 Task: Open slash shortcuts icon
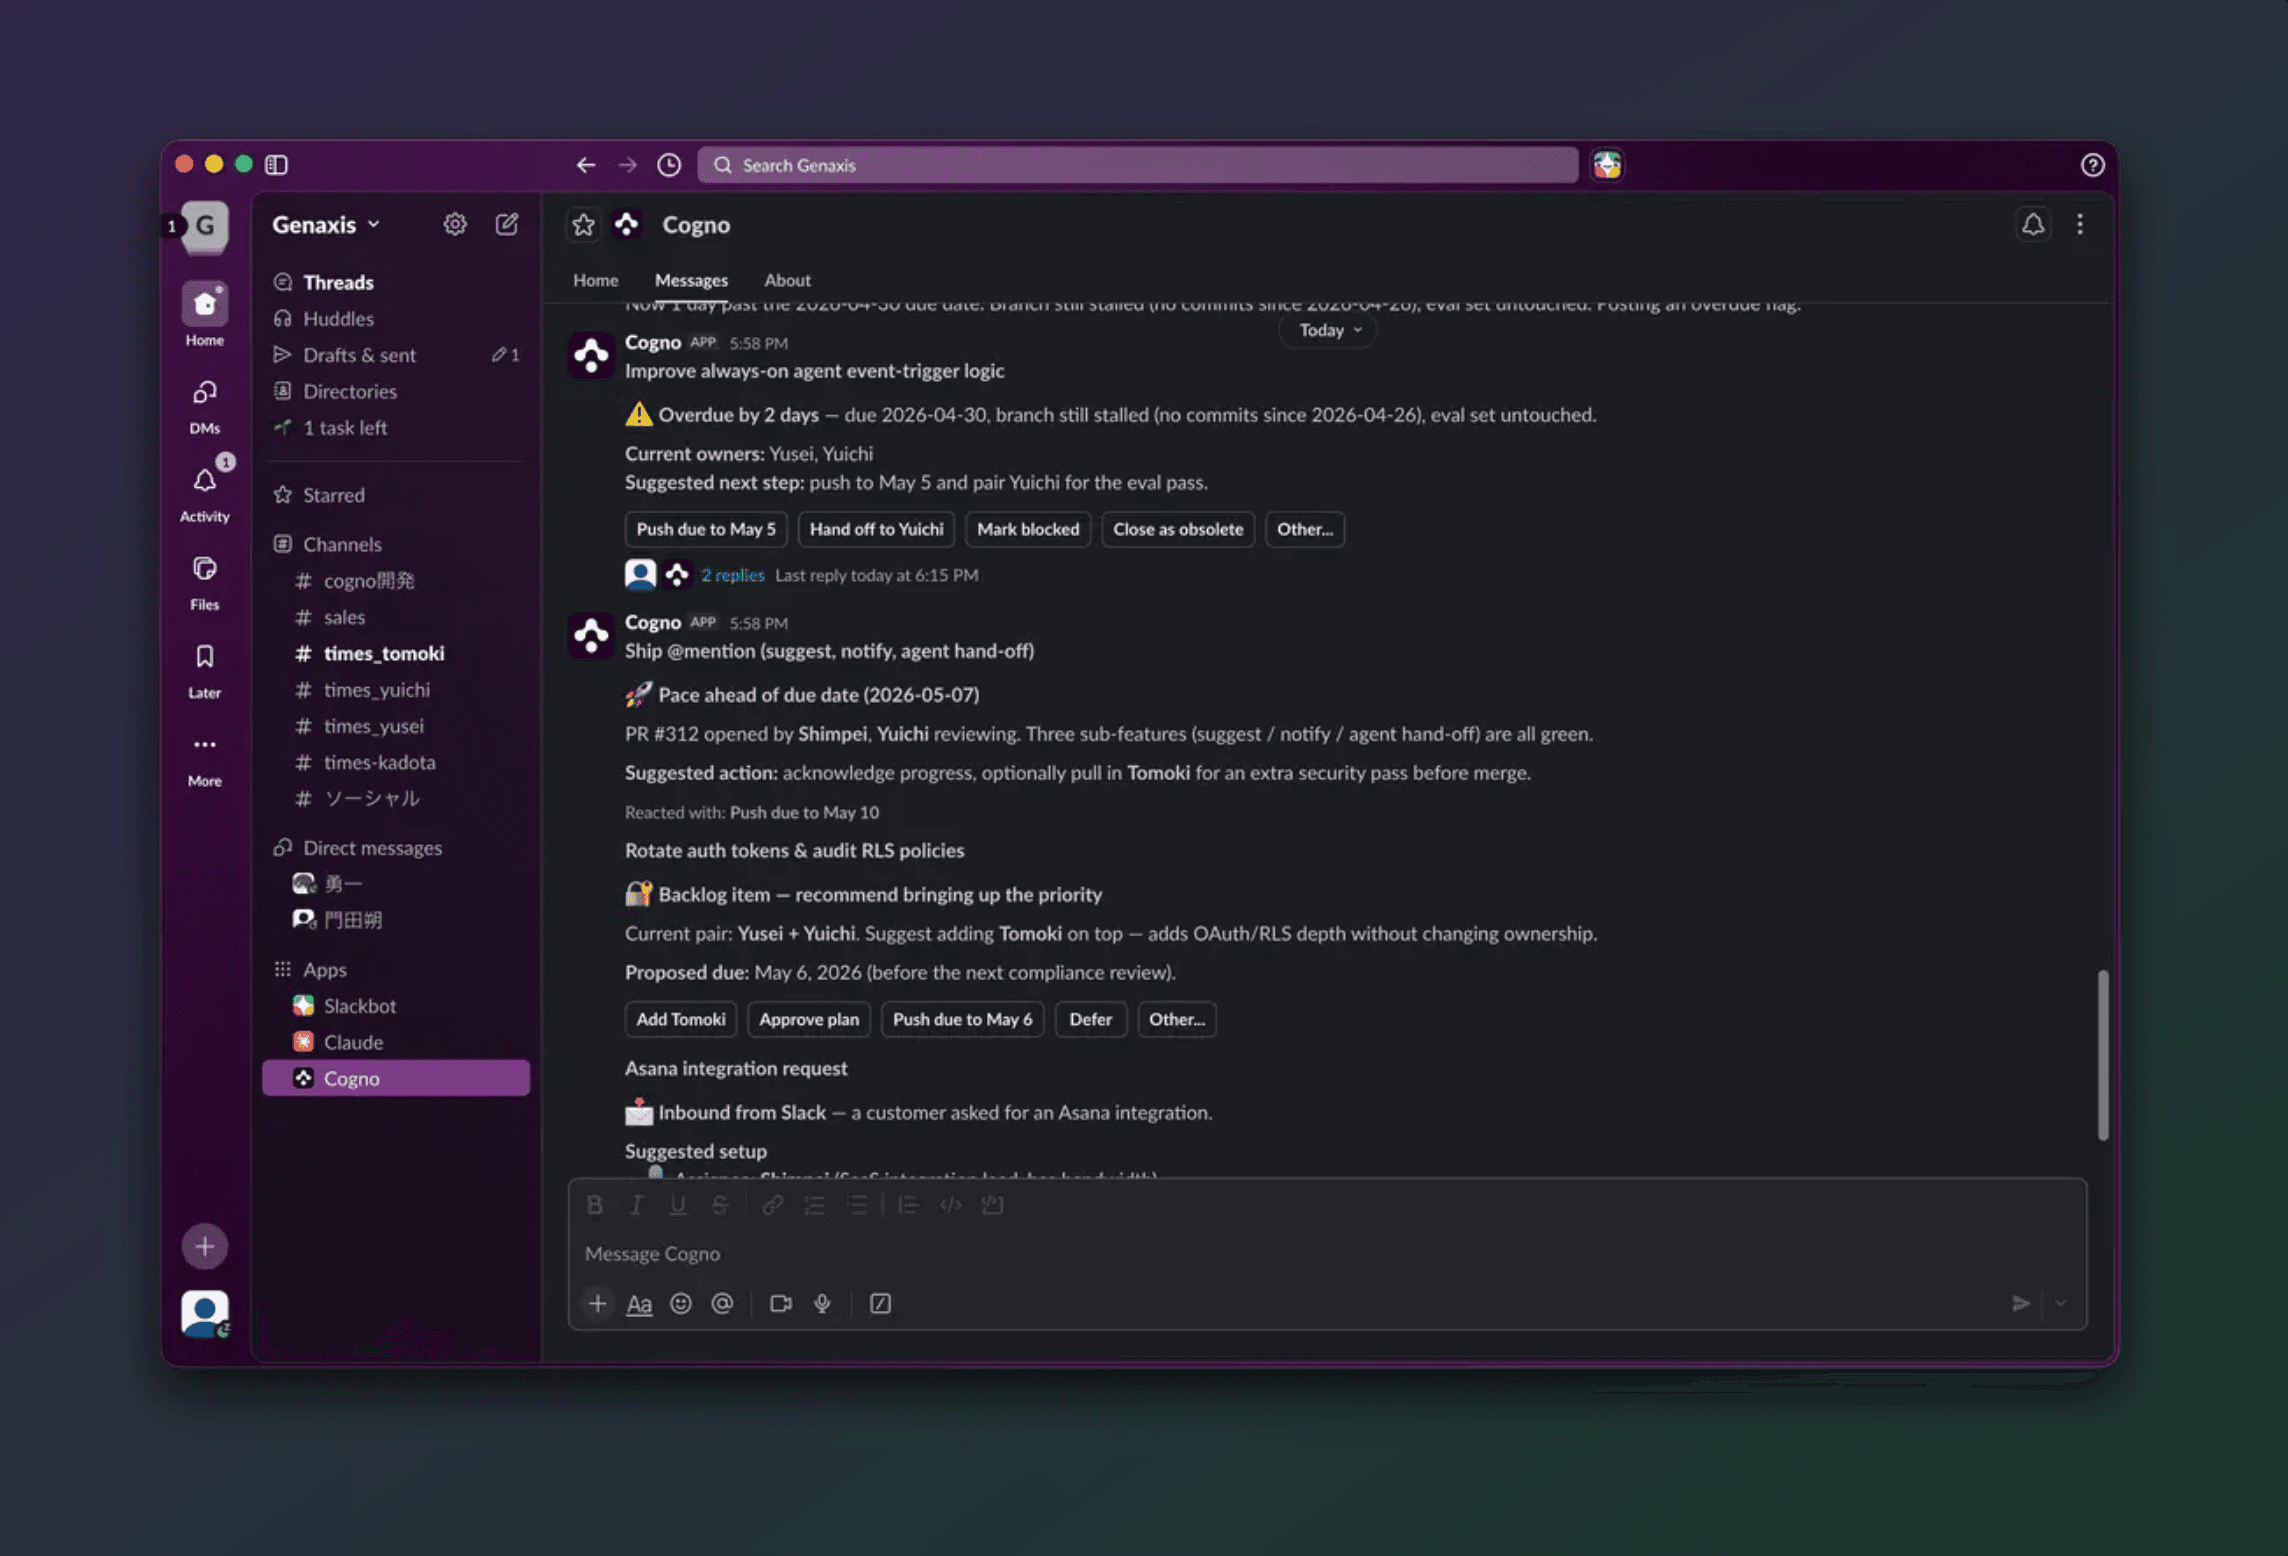point(880,1303)
